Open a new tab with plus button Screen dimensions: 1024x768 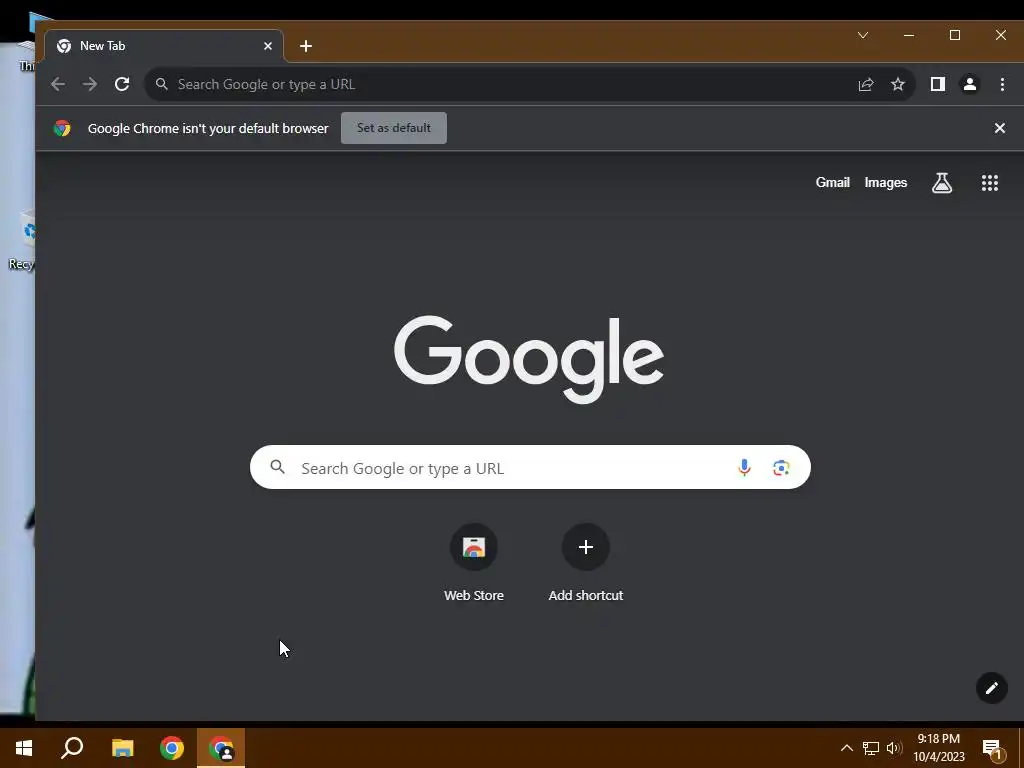coord(306,46)
